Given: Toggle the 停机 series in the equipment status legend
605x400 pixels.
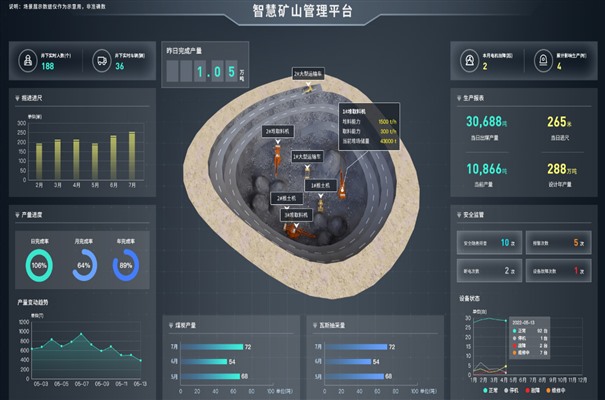Looking at the screenshot, I should [511, 390].
